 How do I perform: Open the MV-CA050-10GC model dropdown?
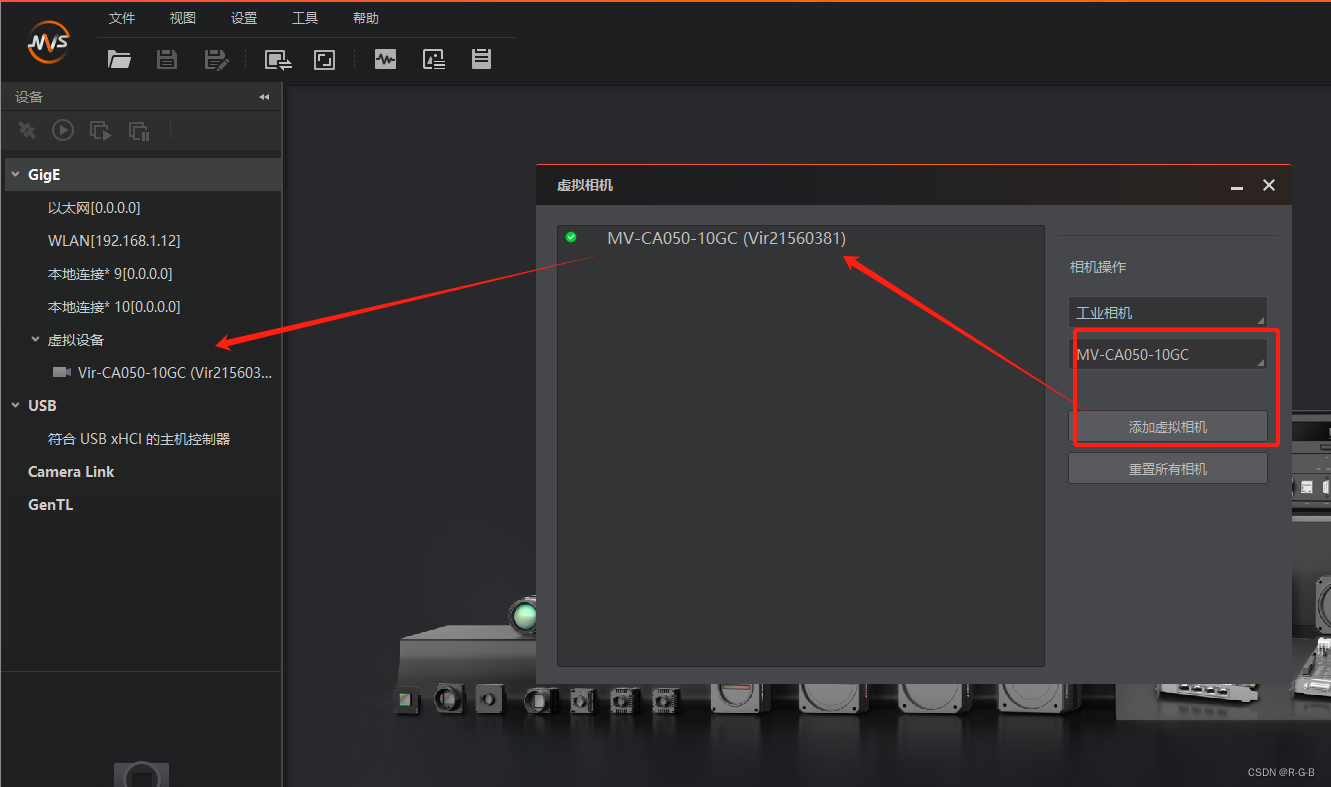pyautogui.click(x=1167, y=354)
